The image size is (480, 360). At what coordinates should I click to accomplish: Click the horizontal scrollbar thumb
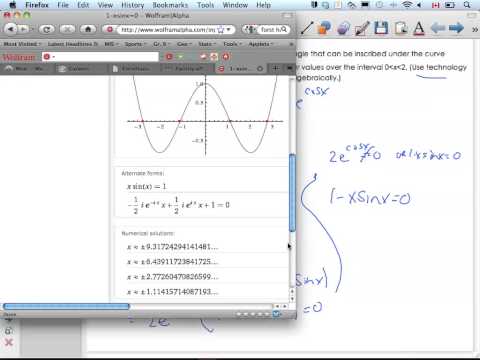click(66, 306)
